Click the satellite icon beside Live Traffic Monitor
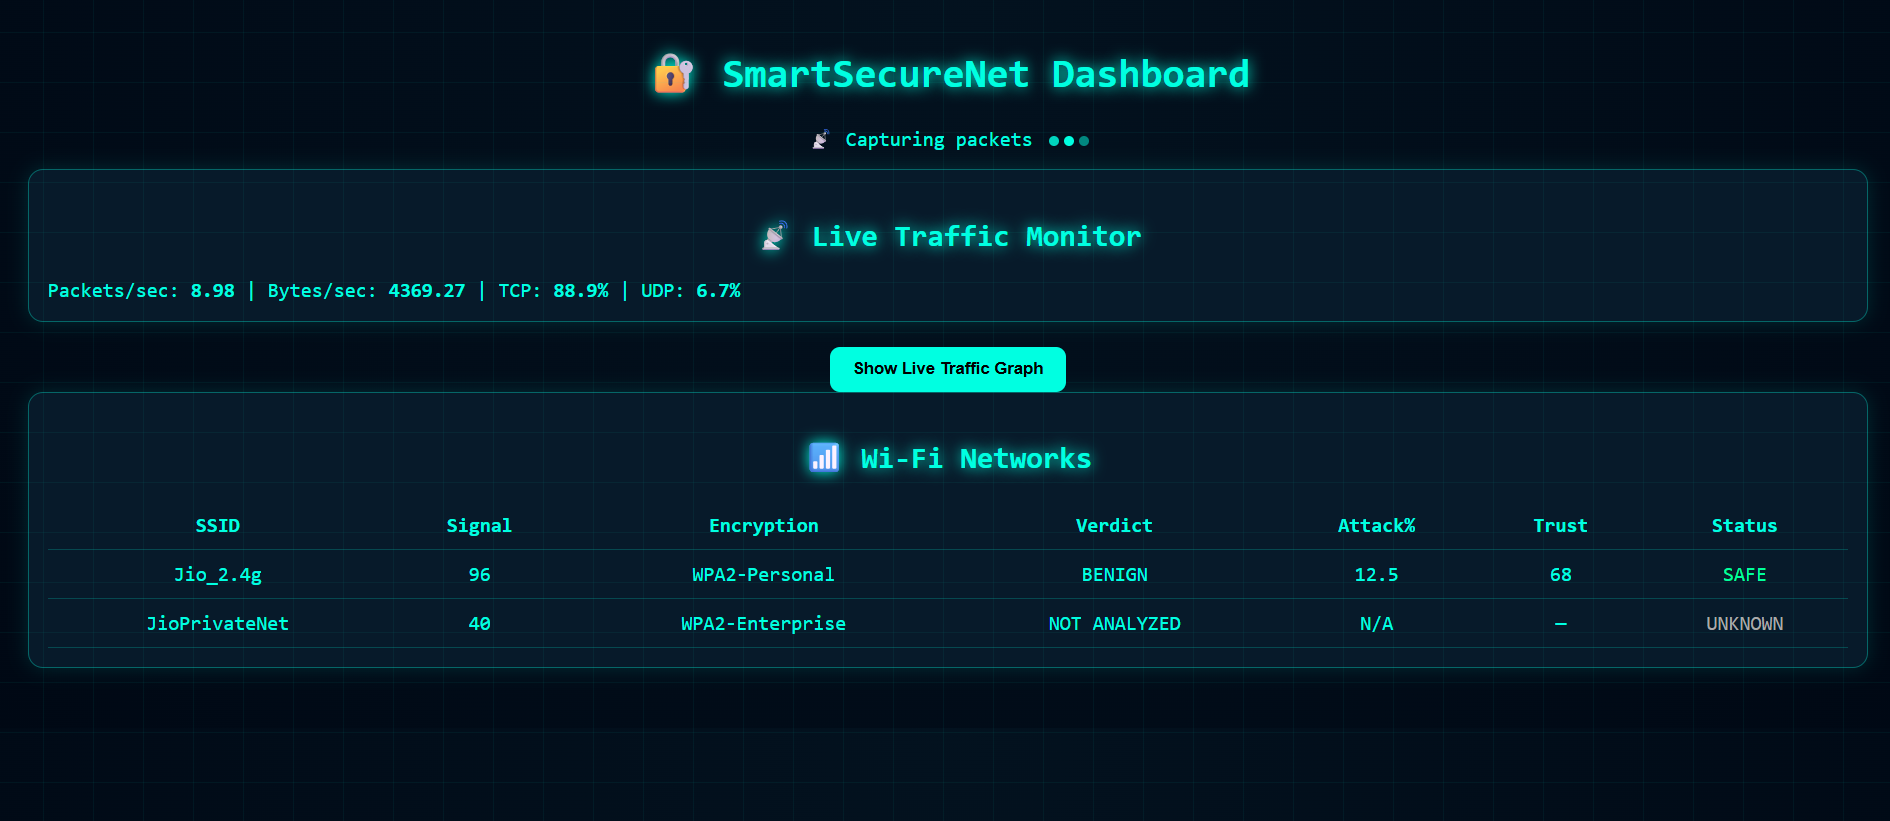Image resolution: width=1890 pixels, height=821 pixels. click(x=775, y=236)
